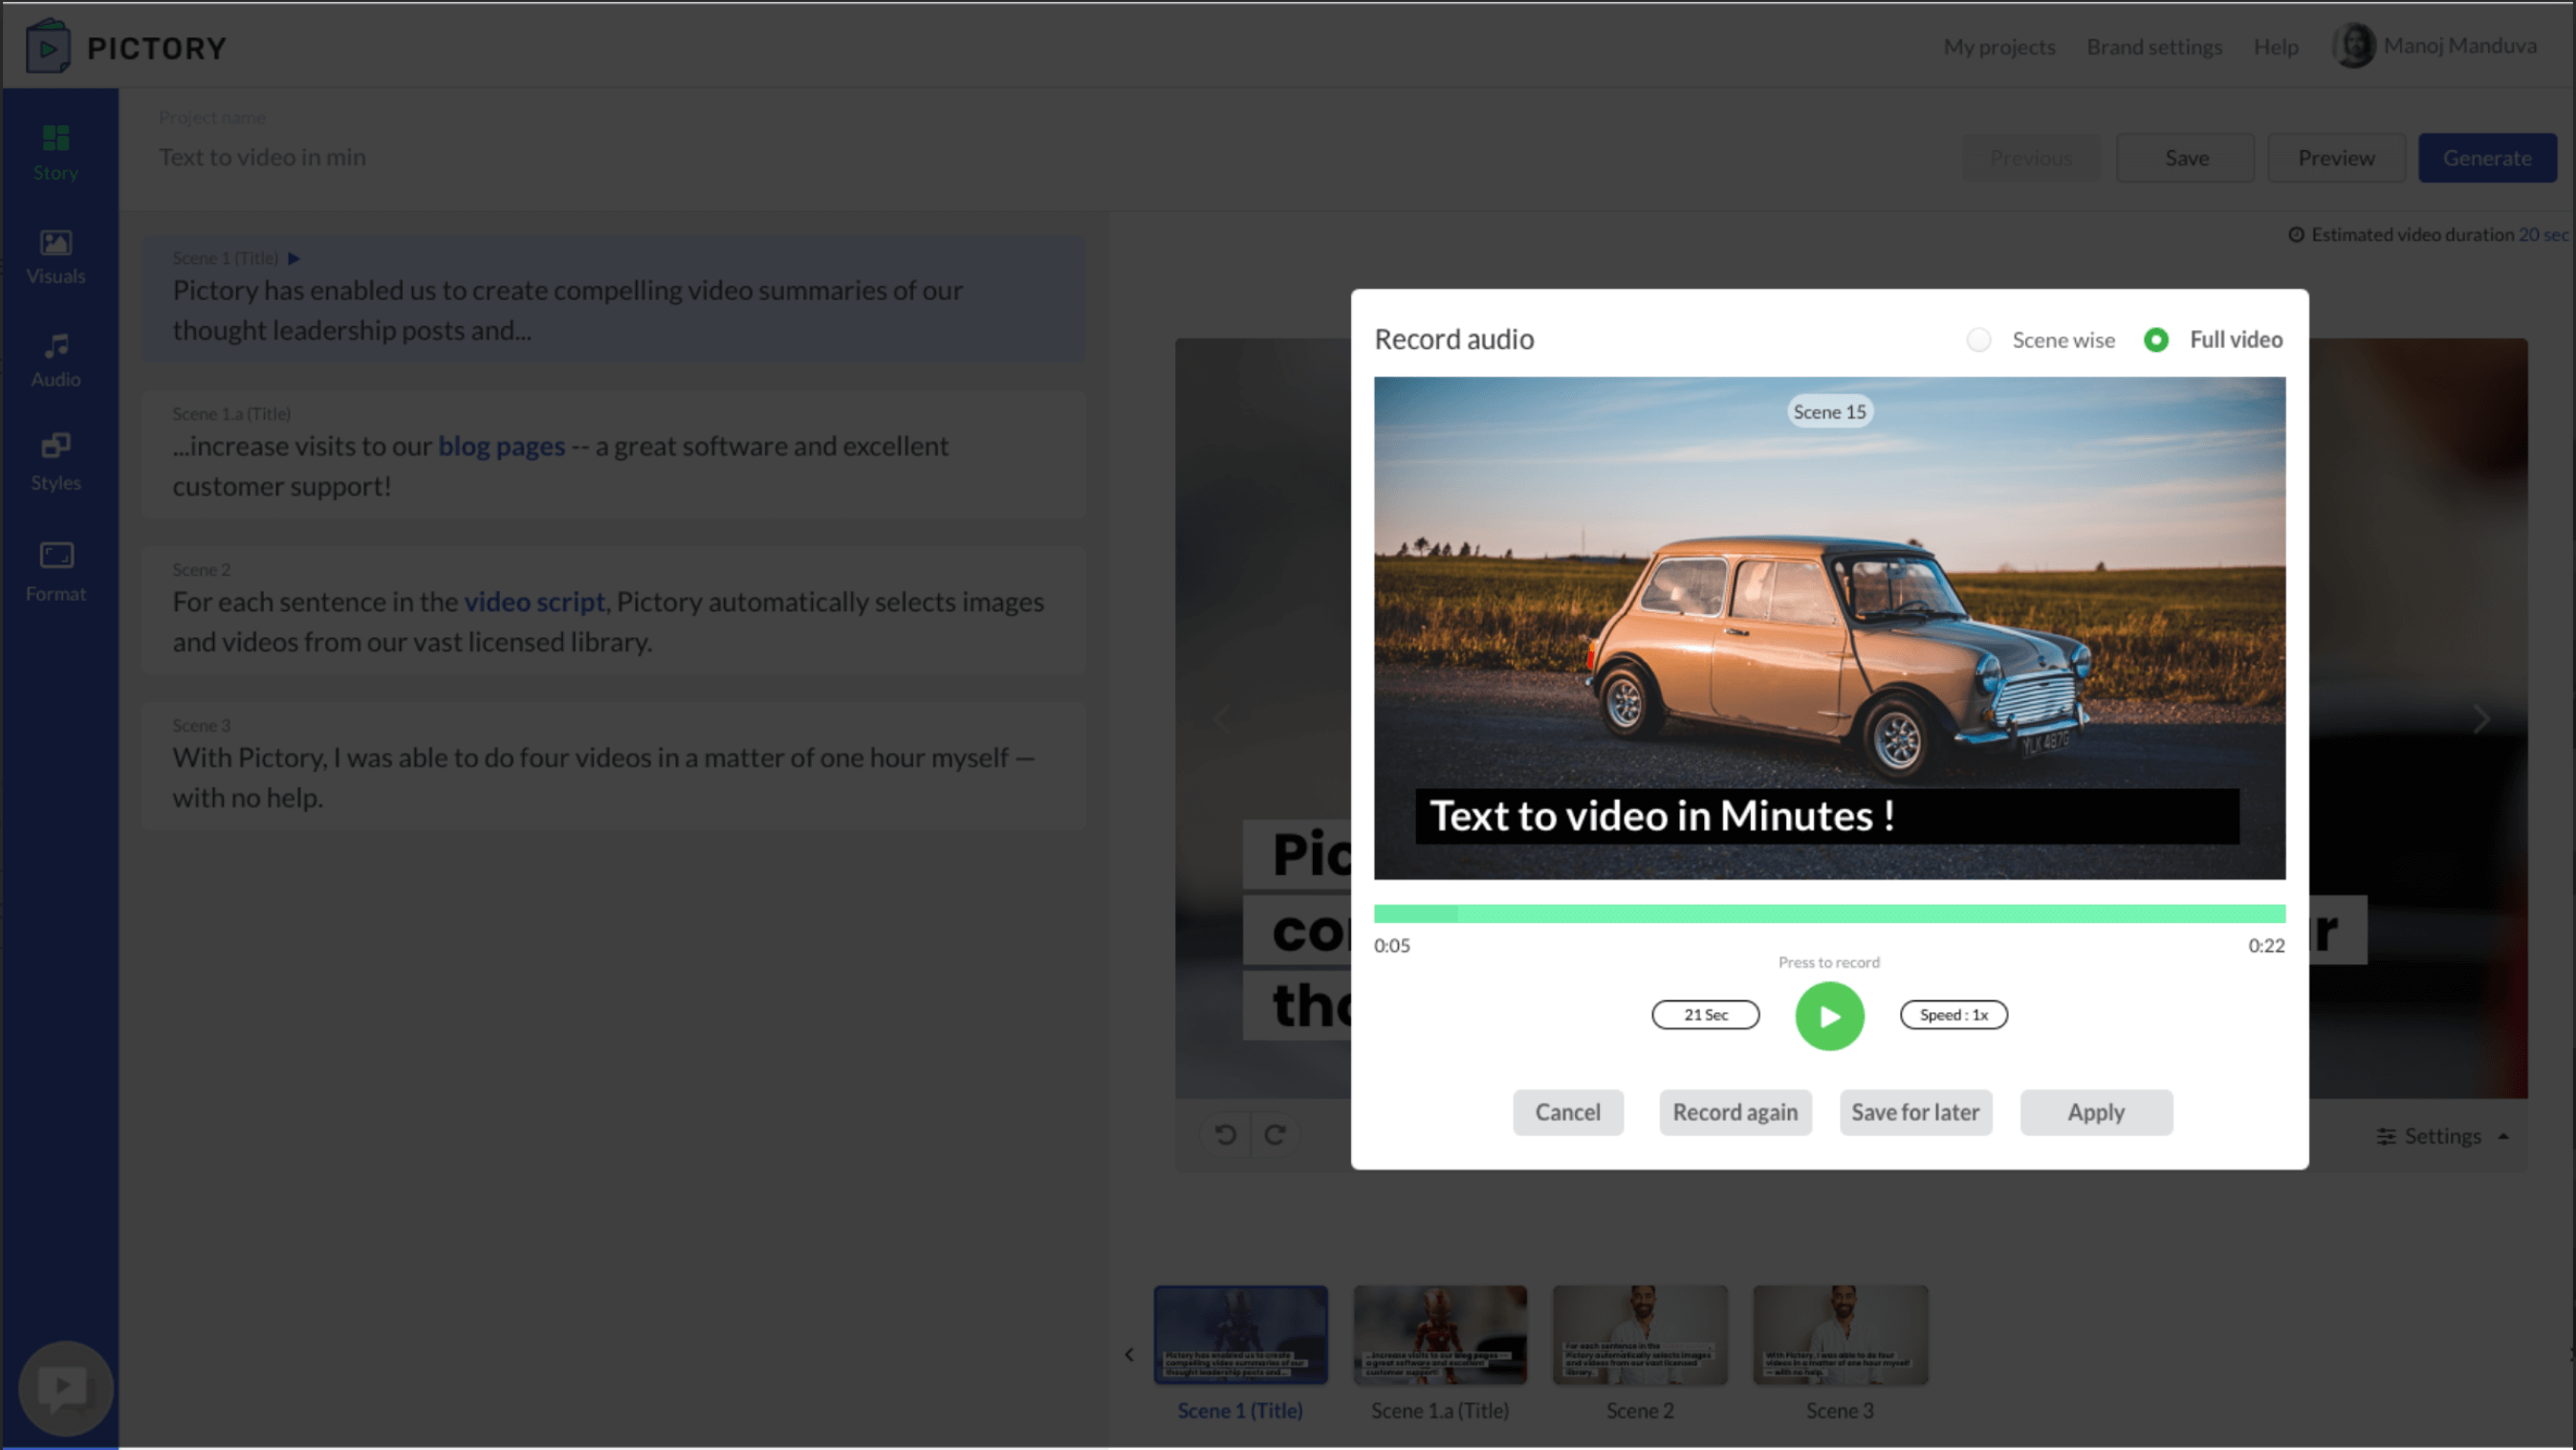Click the undo arrow icon
This screenshot has width=2576, height=1450.
click(x=1225, y=1134)
